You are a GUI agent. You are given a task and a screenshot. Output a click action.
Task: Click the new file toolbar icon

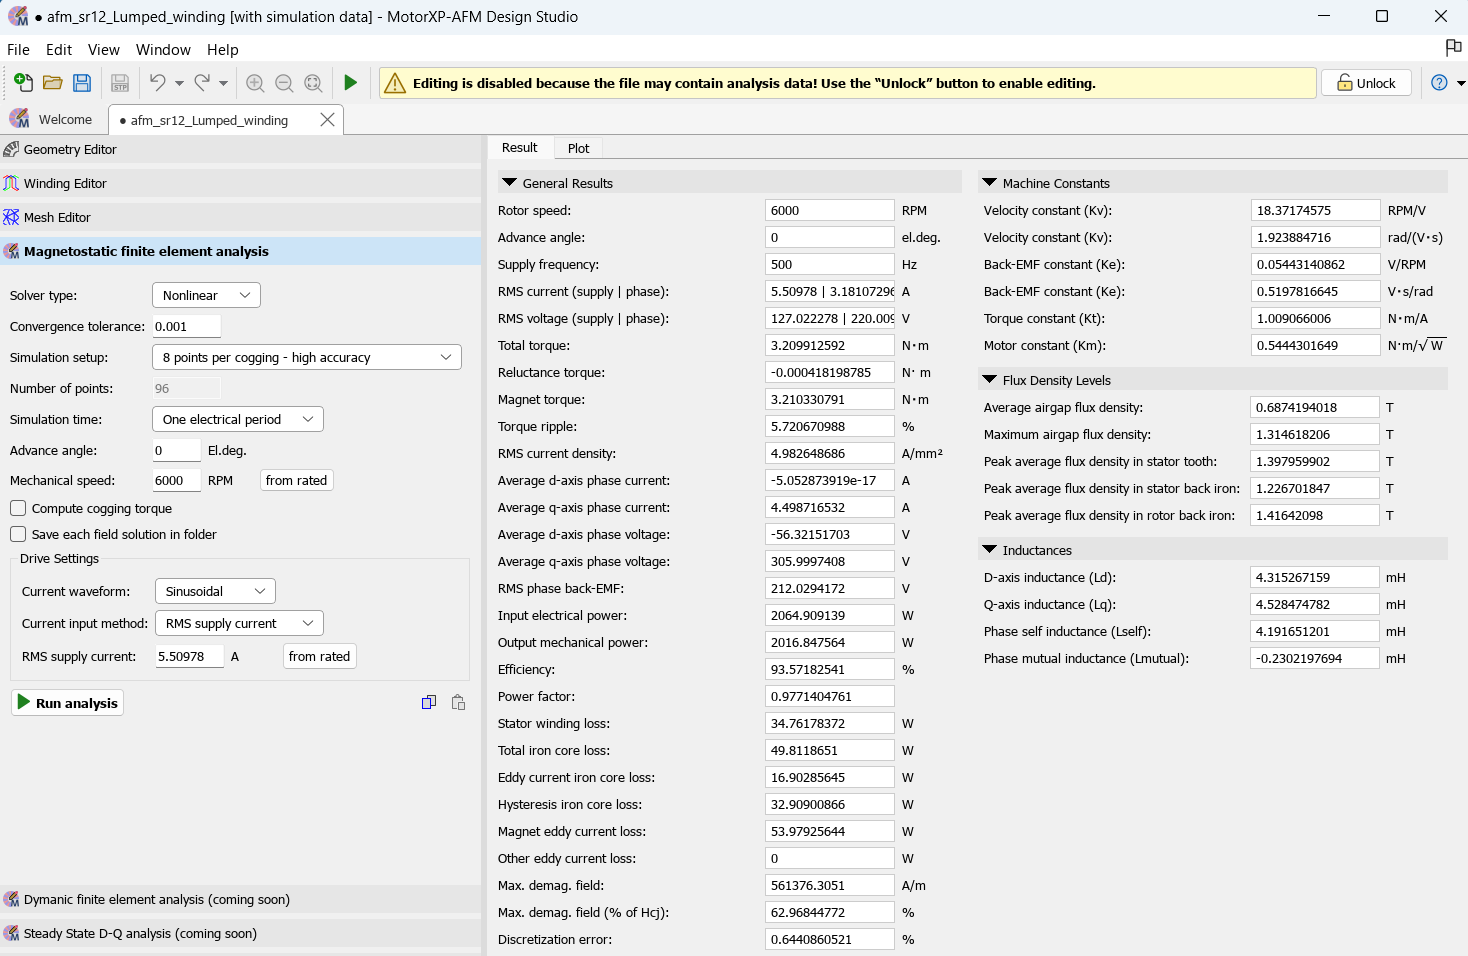(23, 83)
